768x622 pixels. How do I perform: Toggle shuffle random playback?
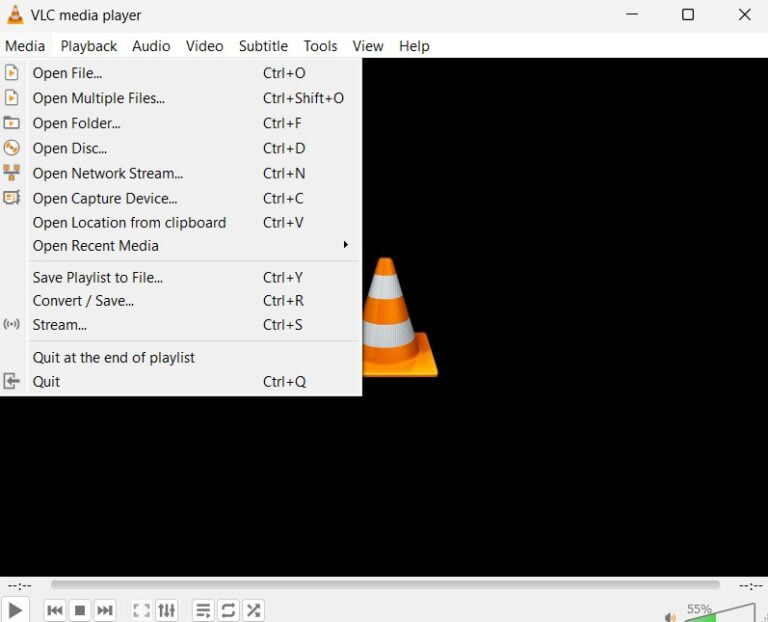253,610
